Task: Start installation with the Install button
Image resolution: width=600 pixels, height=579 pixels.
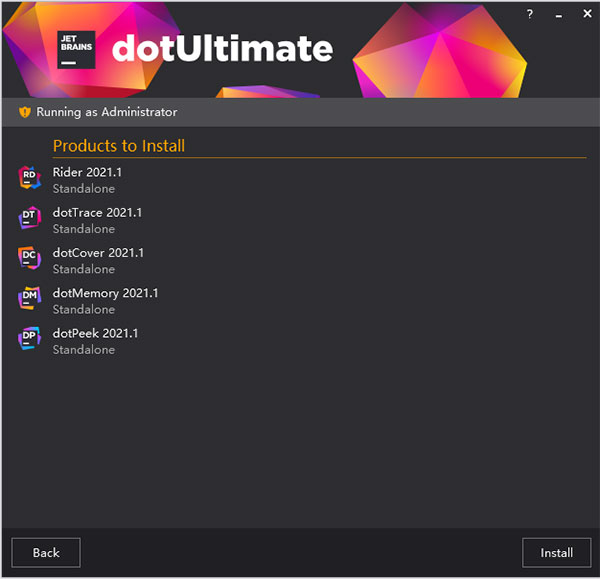Action: click(x=556, y=553)
